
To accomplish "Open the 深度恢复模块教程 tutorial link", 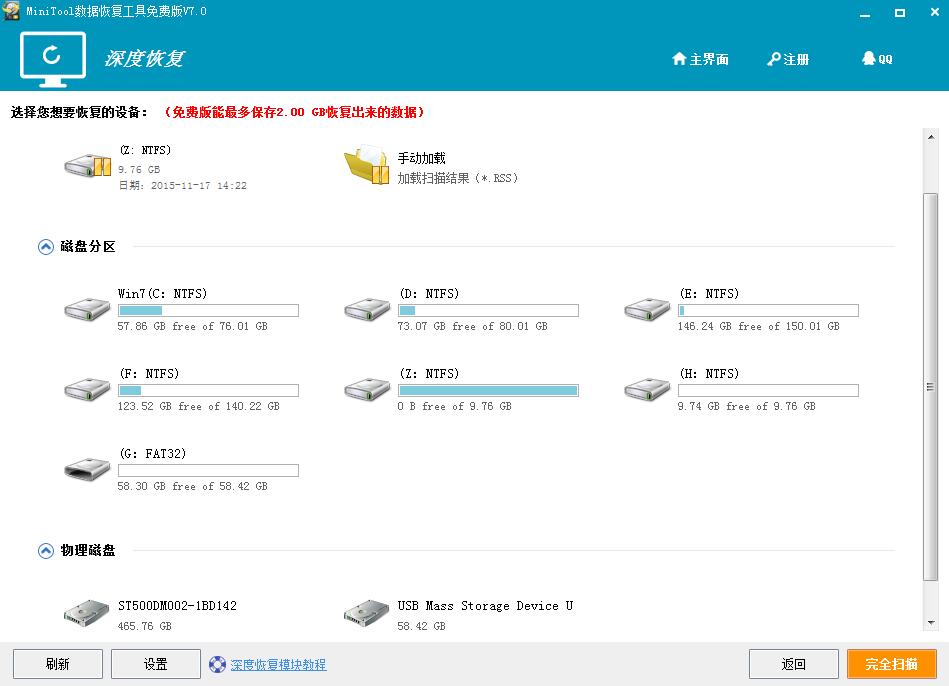I will click(x=278, y=665).
